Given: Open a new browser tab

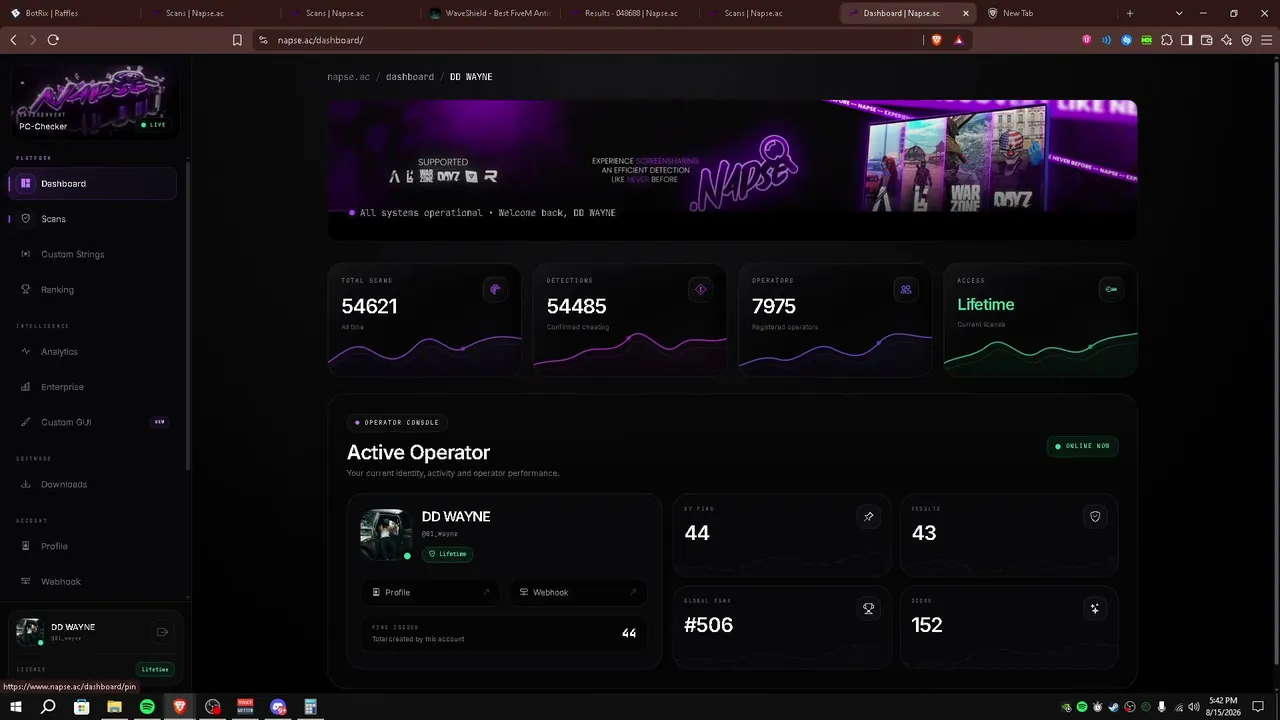Looking at the screenshot, I should coord(1130,13).
